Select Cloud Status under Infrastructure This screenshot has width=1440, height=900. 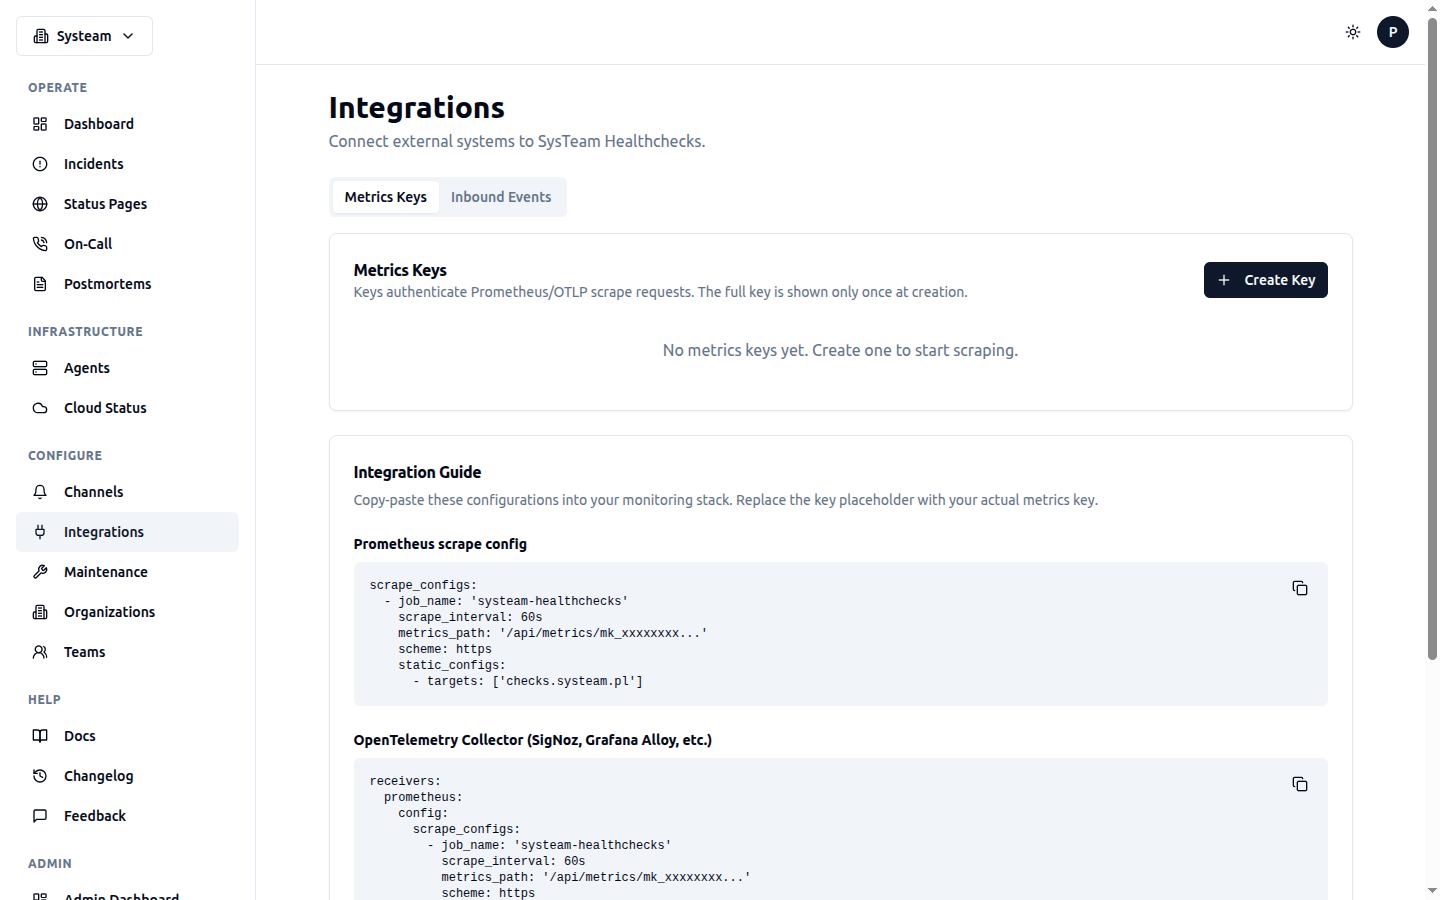[127, 408]
